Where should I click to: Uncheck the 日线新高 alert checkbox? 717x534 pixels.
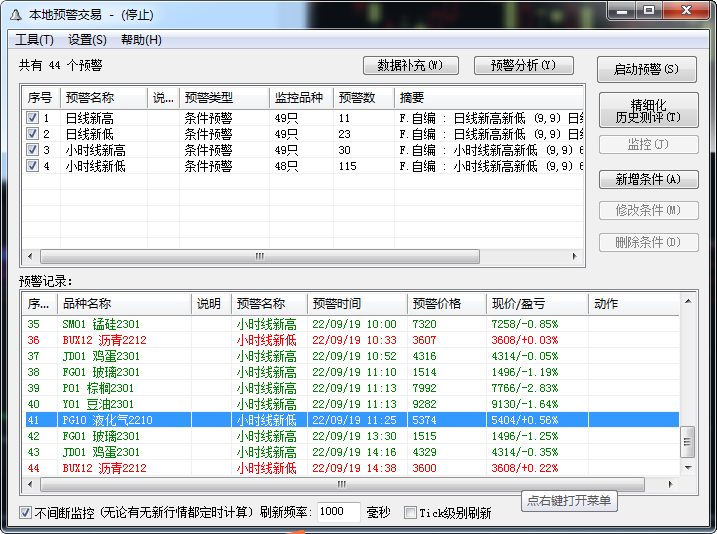(32, 117)
